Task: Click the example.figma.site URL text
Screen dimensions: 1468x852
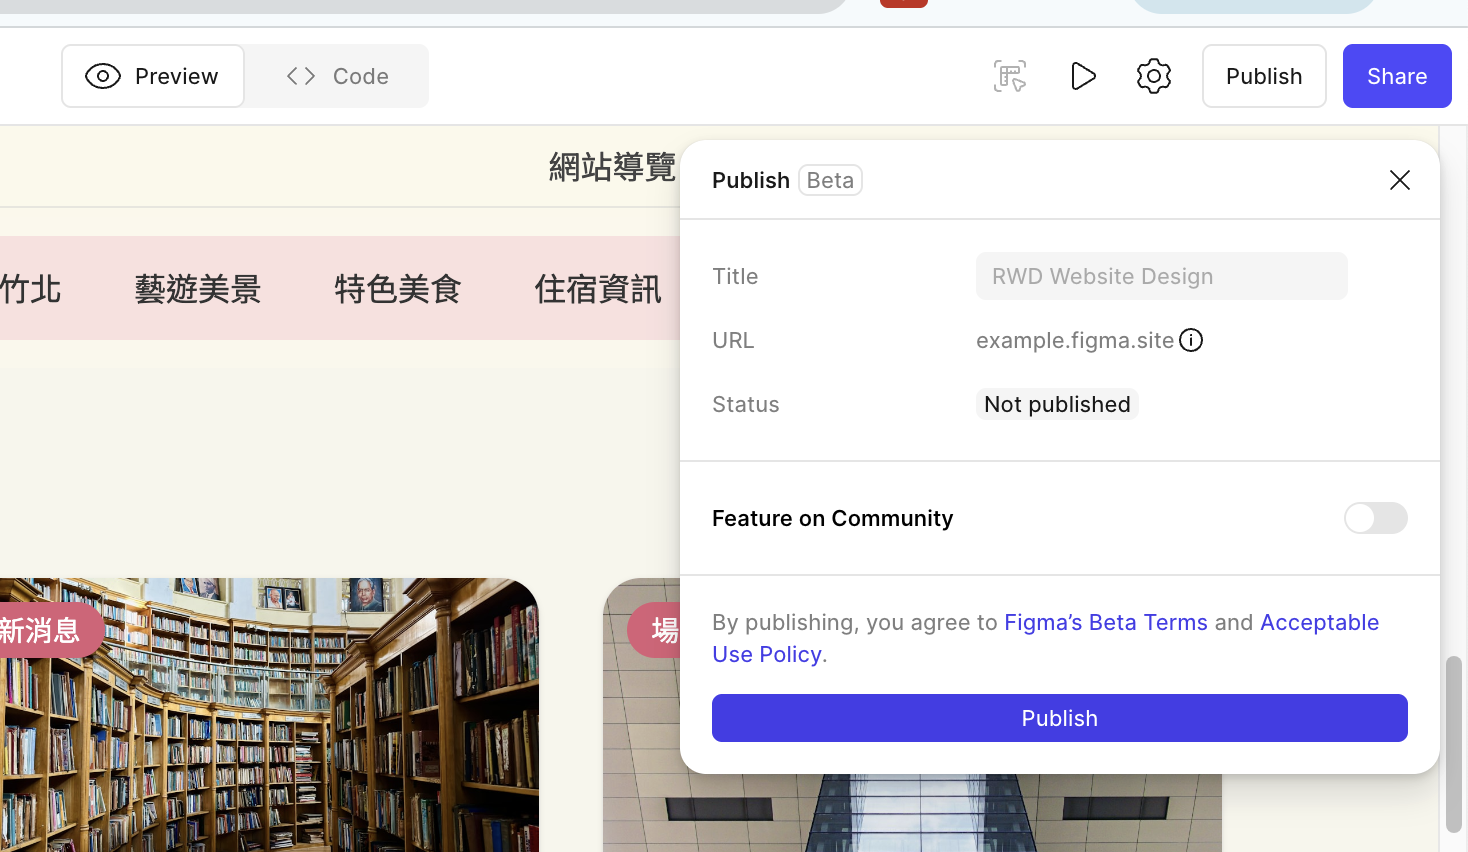Action: point(1074,340)
